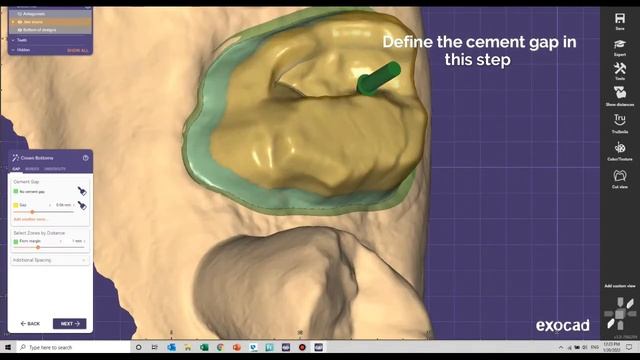This screenshot has height=360, width=640.
Task: Open Cortana circle in taskbar
Action: click(x=138, y=347)
